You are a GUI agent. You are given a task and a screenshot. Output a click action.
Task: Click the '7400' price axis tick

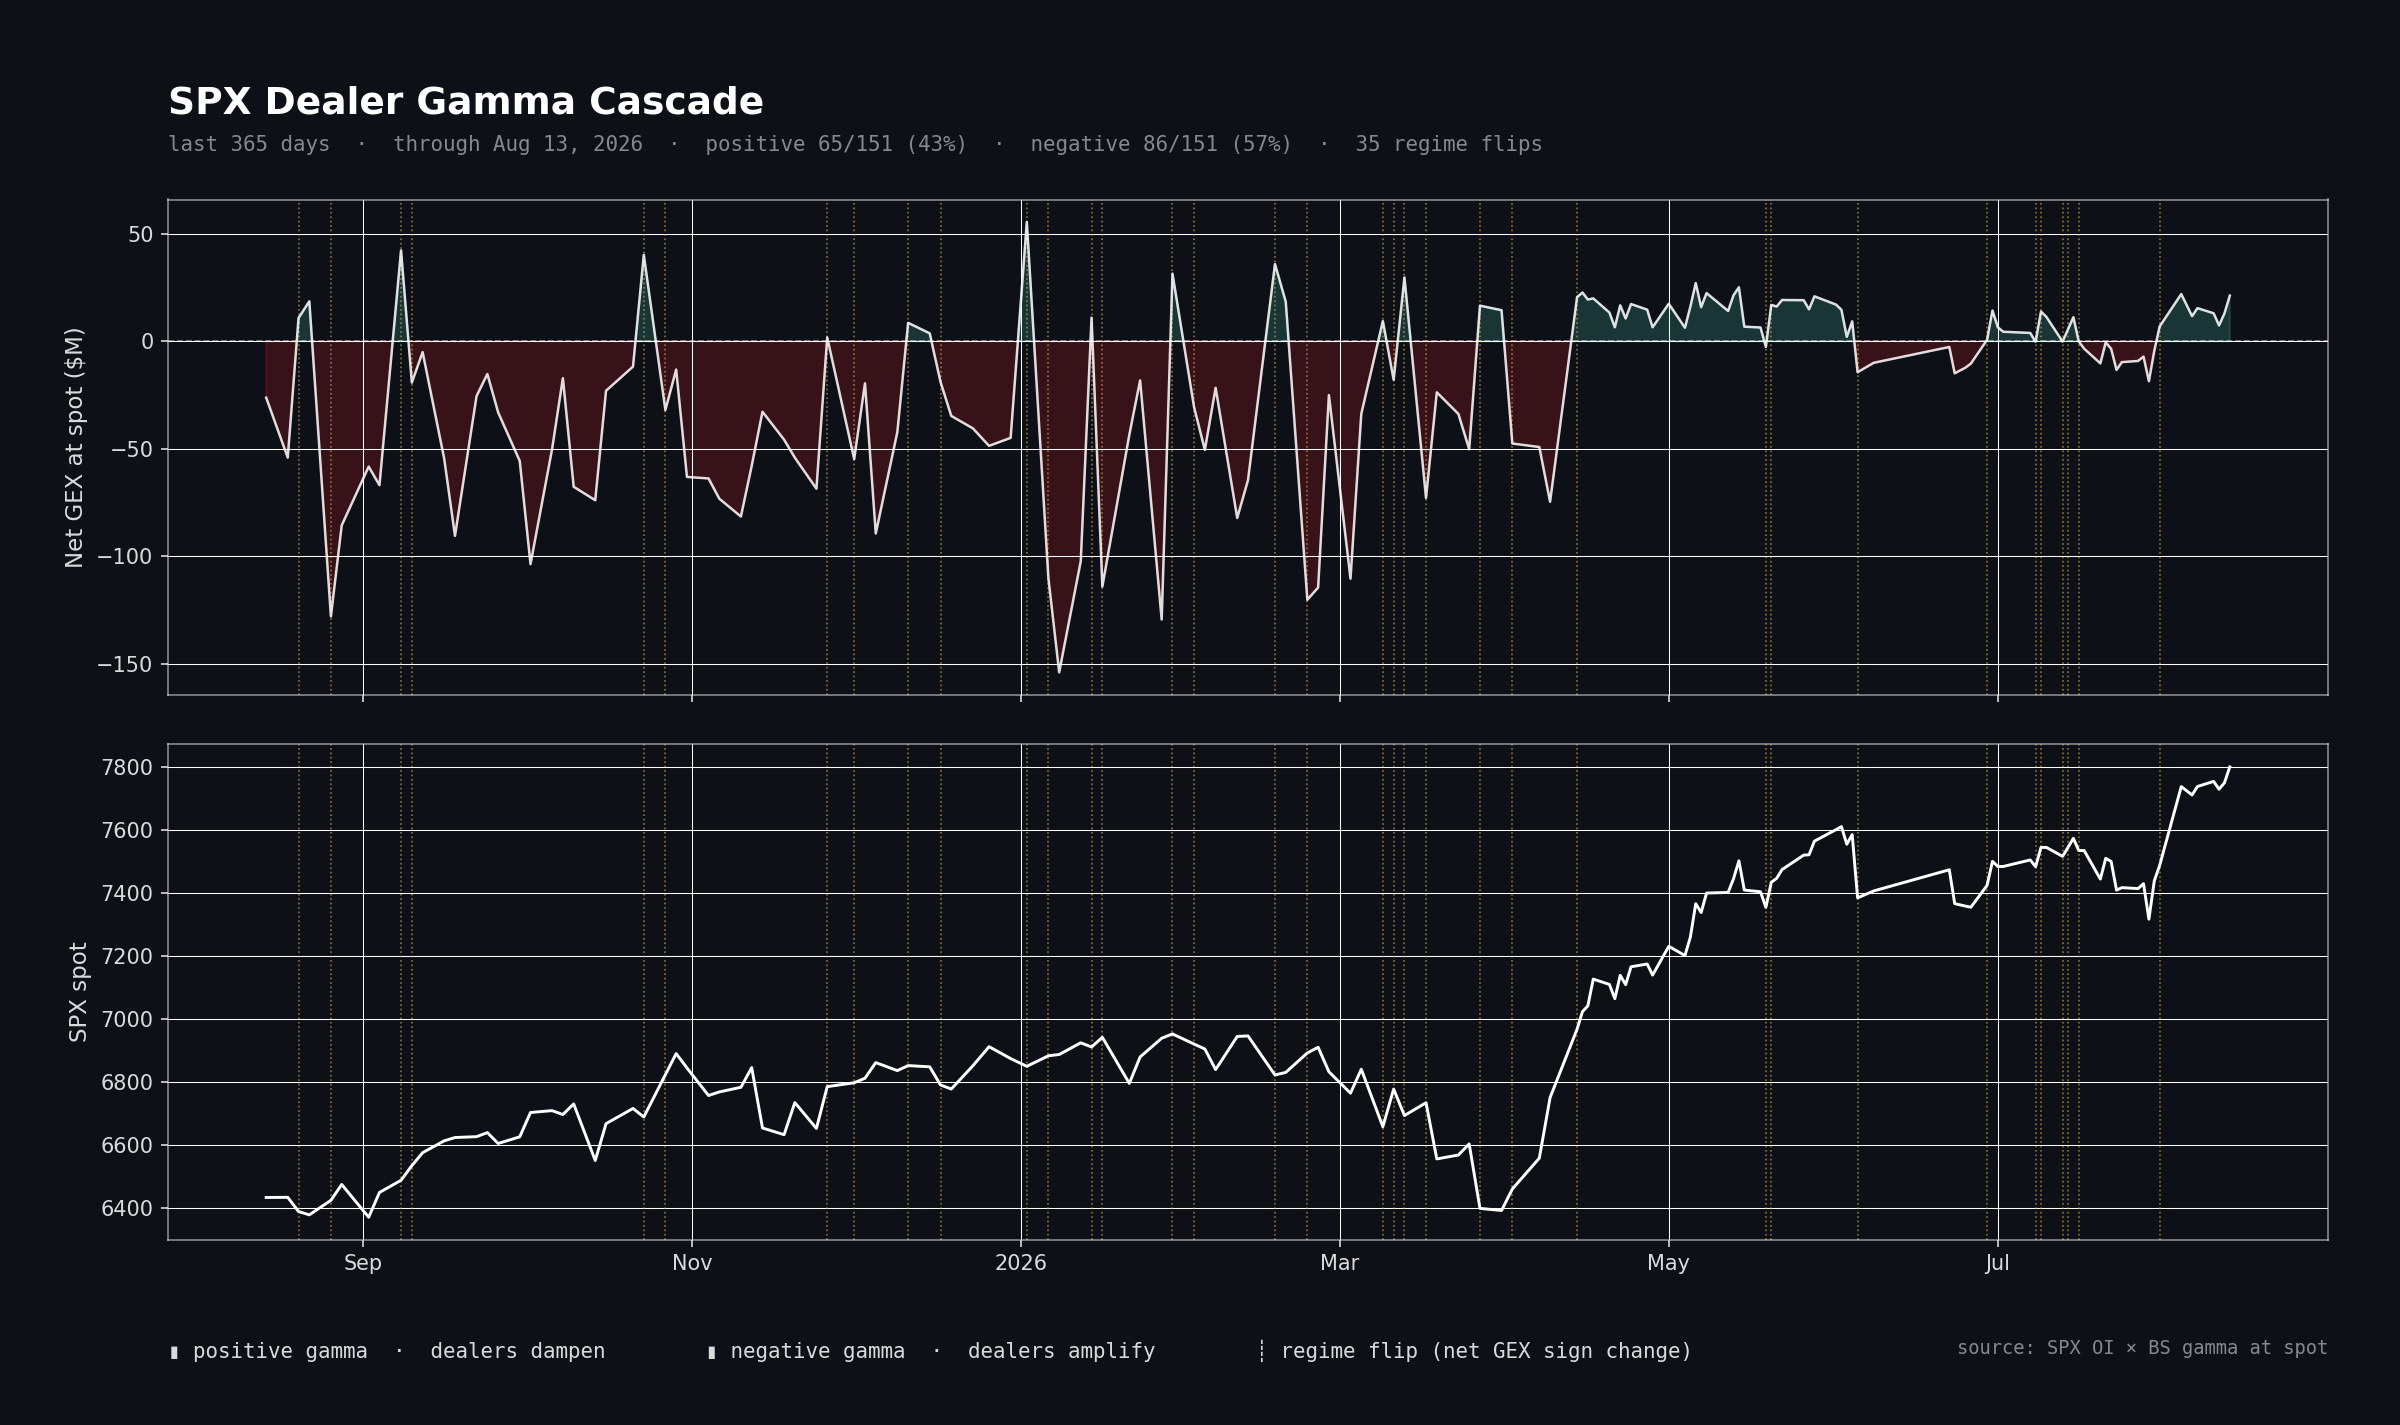point(128,894)
